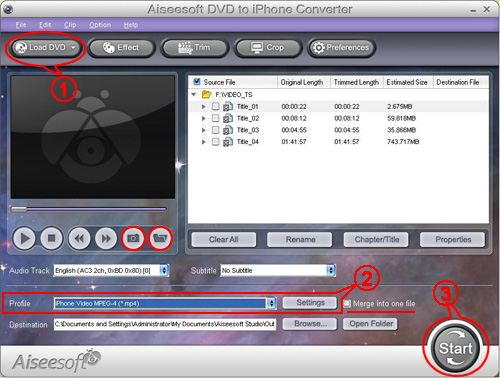Click the app icon in title bar

8,9
